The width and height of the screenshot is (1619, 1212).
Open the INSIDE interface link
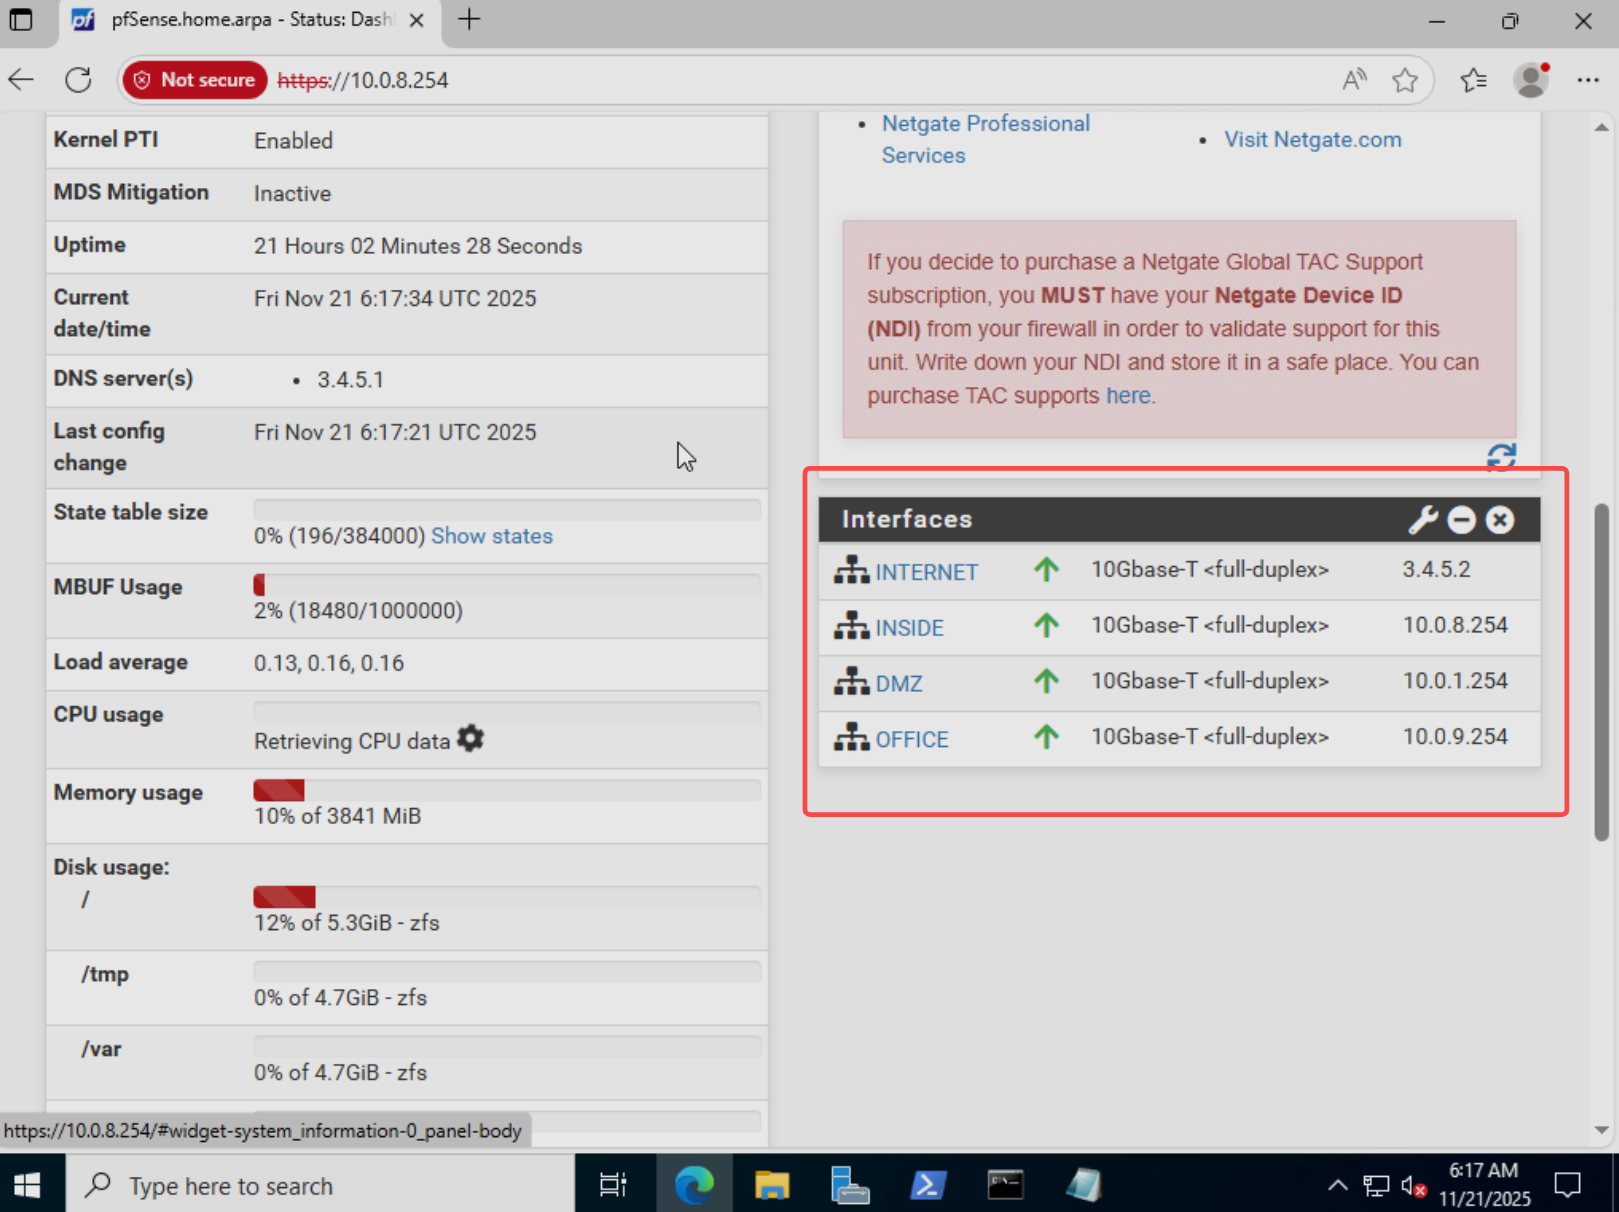tap(909, 628)
